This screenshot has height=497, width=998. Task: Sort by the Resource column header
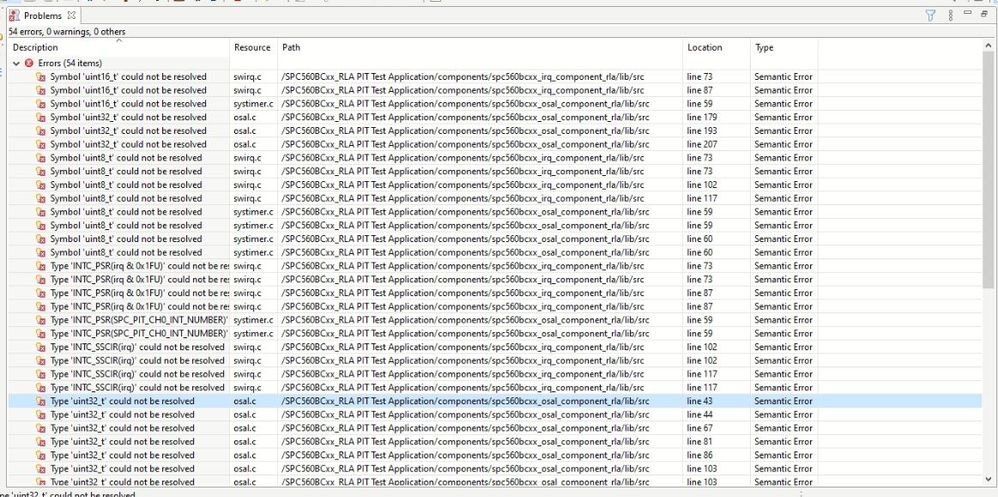tap(252, 47)
